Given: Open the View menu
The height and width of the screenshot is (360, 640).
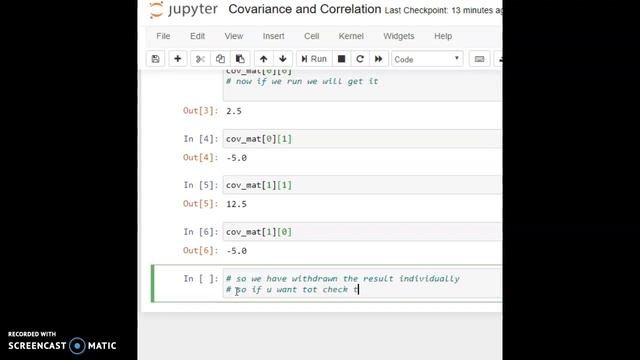Looking at the screenshot, I should click(234, 36).
